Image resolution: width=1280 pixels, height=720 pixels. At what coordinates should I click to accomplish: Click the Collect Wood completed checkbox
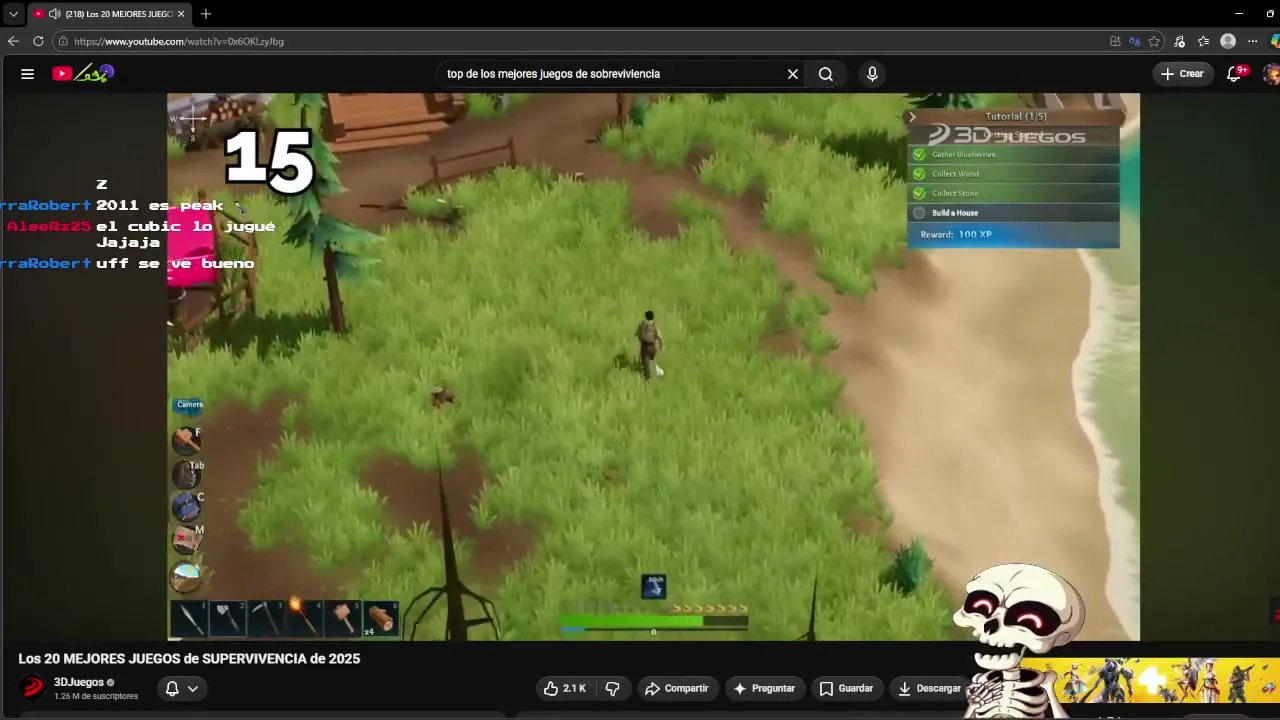pyautogui.click(x=919, y=174)
